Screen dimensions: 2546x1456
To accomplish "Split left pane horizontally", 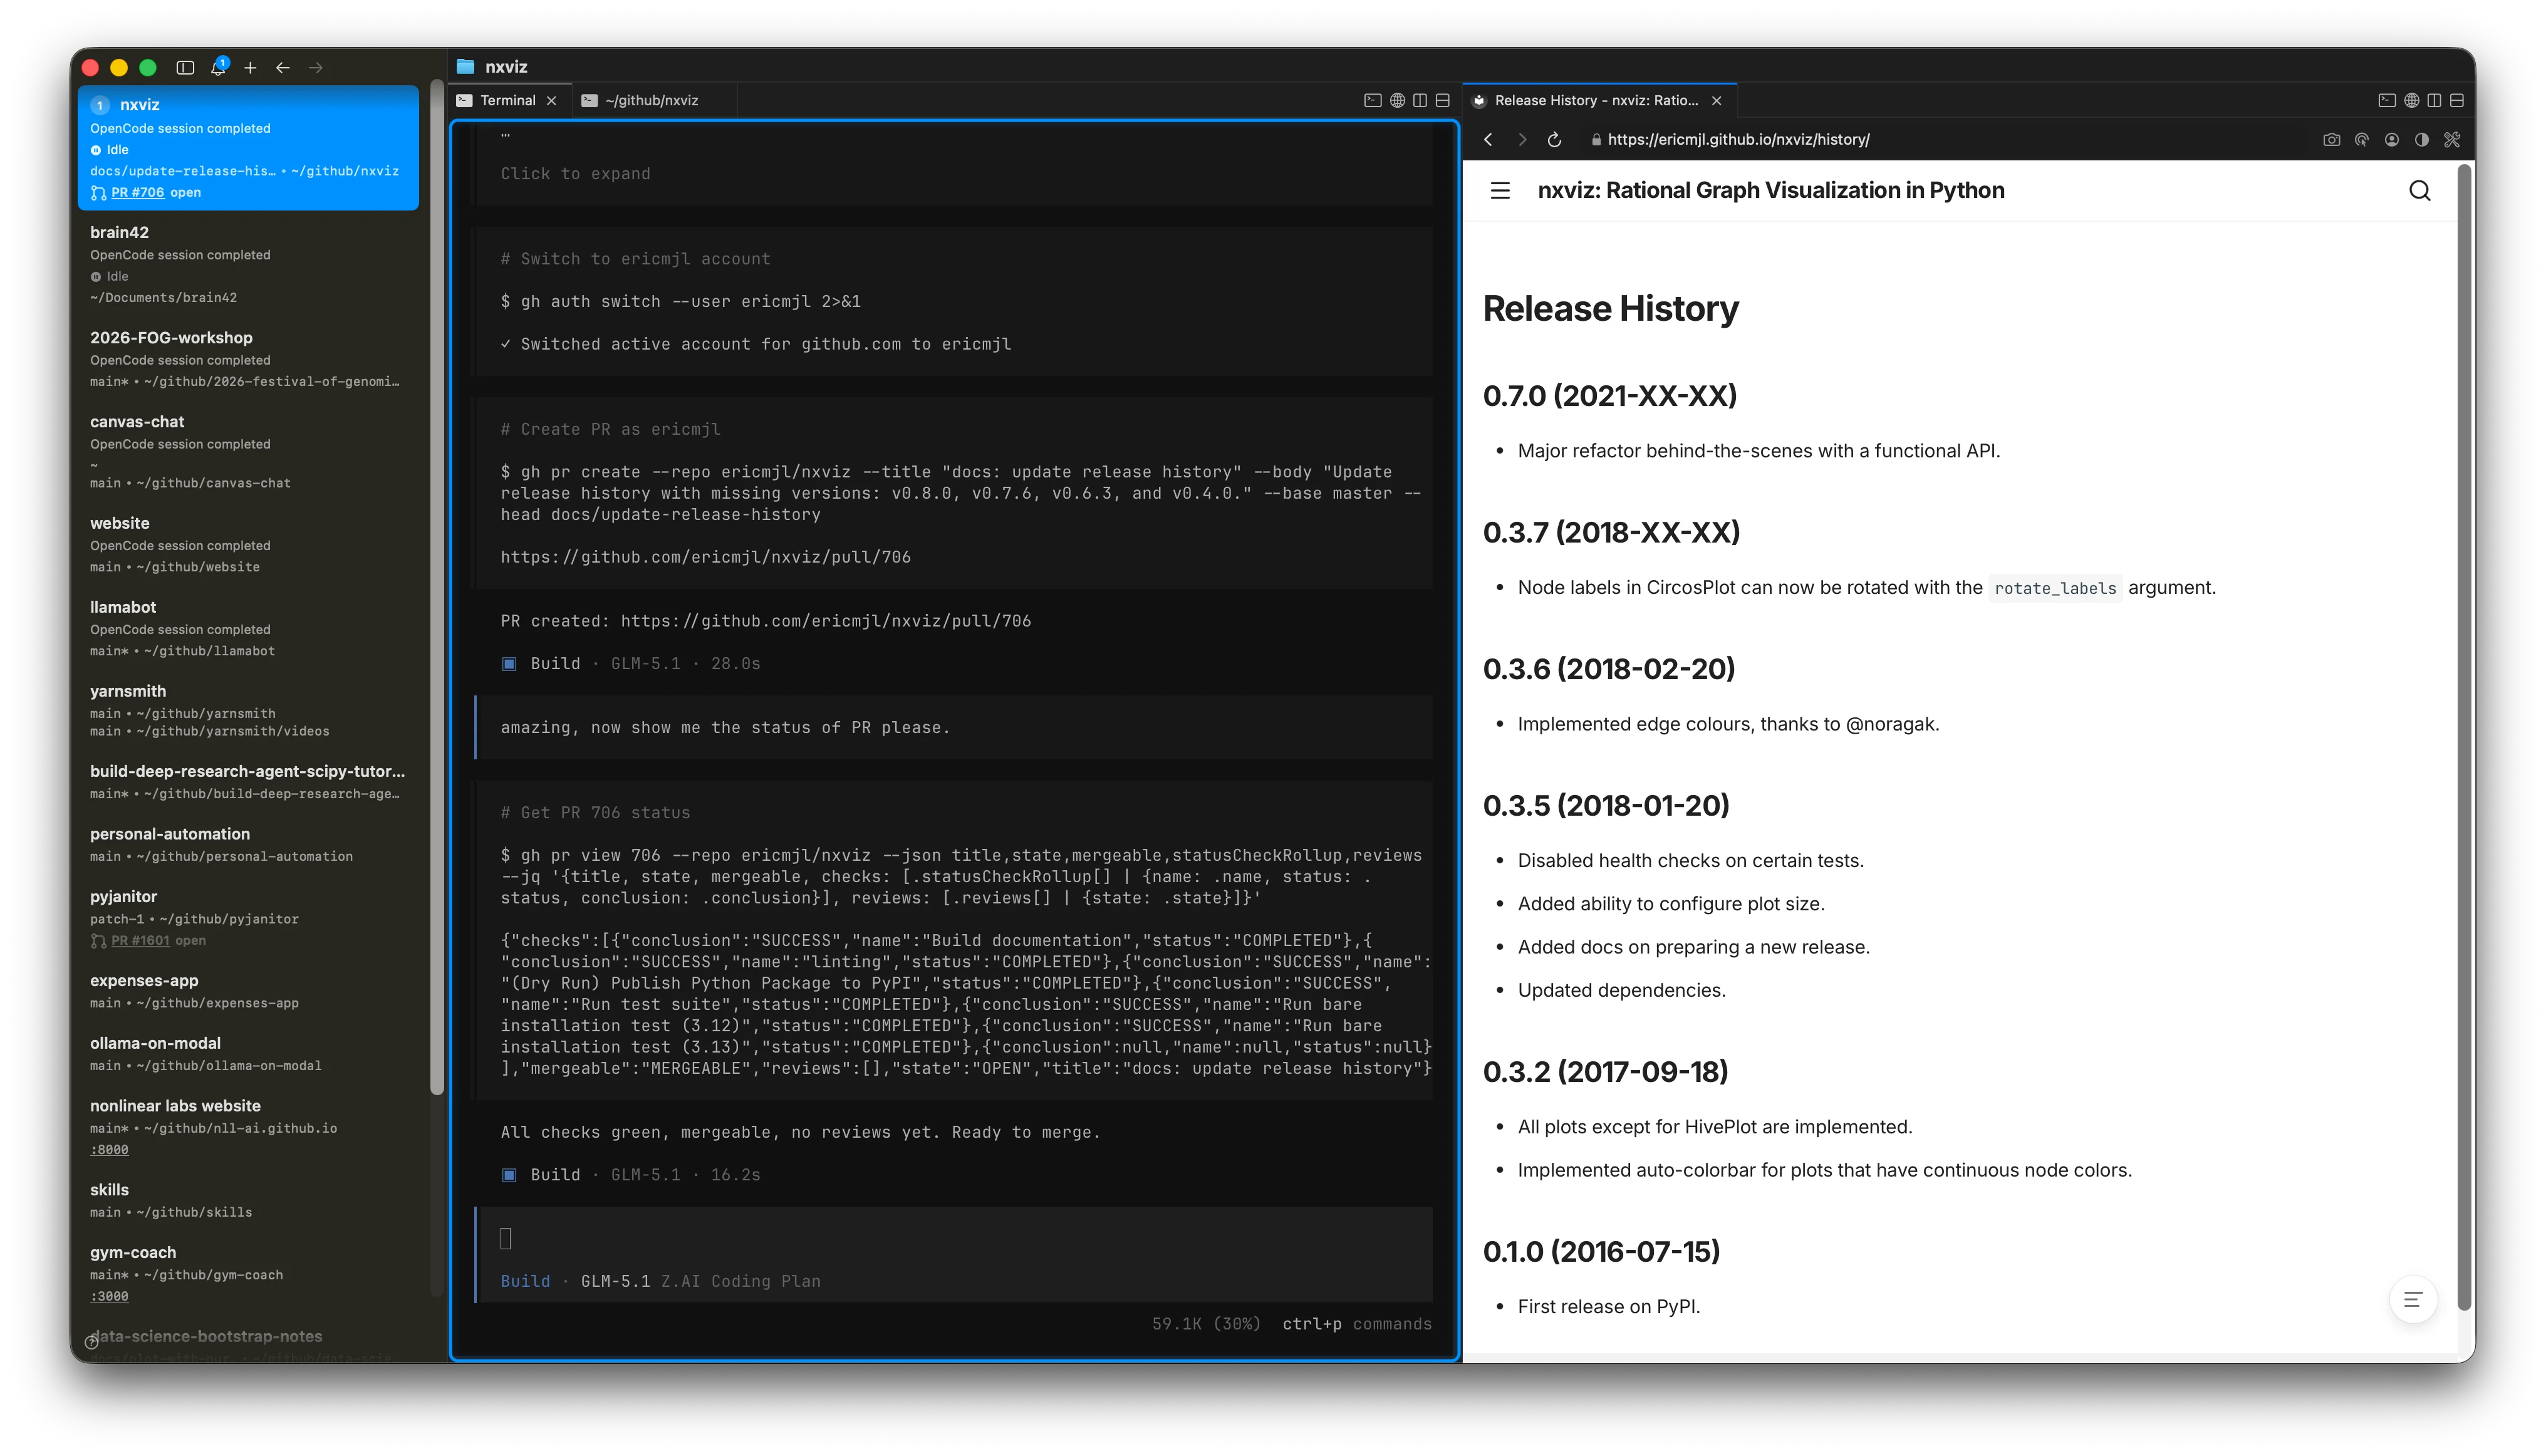I will point(1443,100).
